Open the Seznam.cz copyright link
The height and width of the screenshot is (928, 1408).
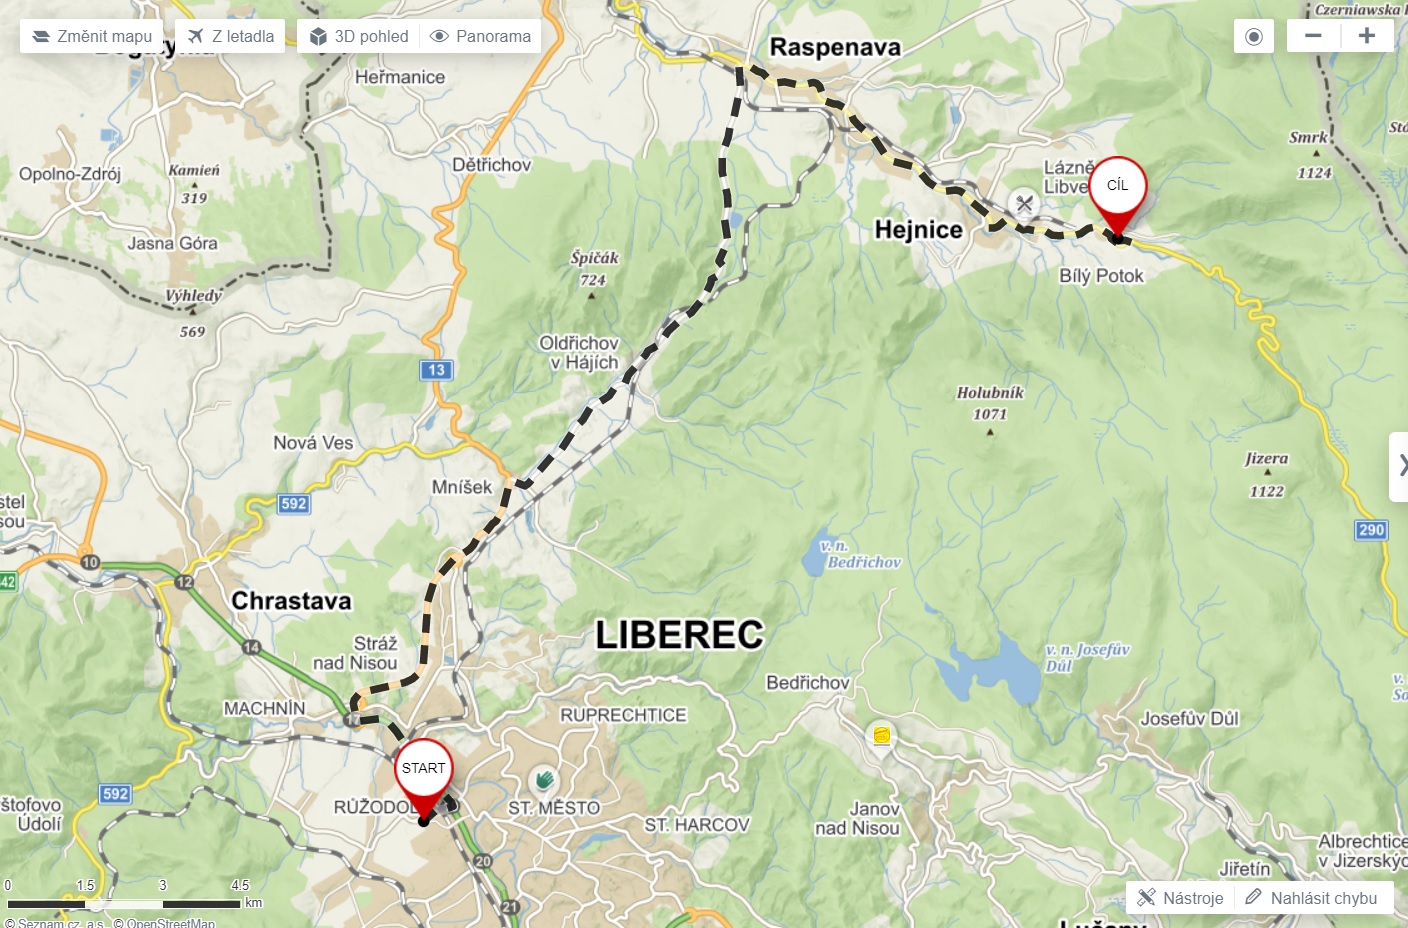coord(54,922)
